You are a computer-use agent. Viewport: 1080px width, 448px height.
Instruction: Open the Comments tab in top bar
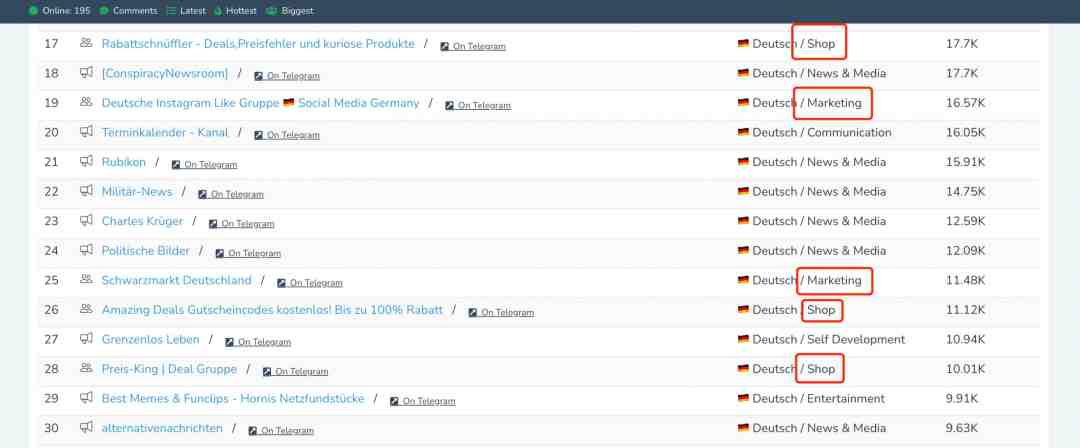pyautogui.click(x=128, y=11)
